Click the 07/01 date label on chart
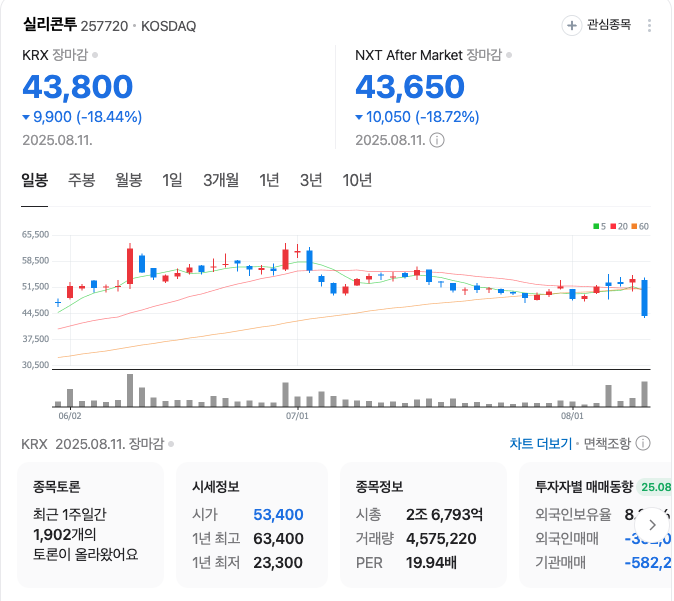This screenshot has height=601, width=674. 297,416
